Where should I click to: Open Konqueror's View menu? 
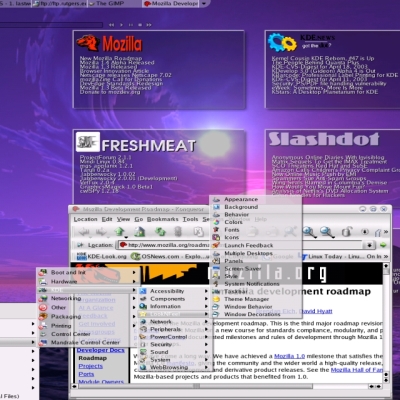point(123,219)
